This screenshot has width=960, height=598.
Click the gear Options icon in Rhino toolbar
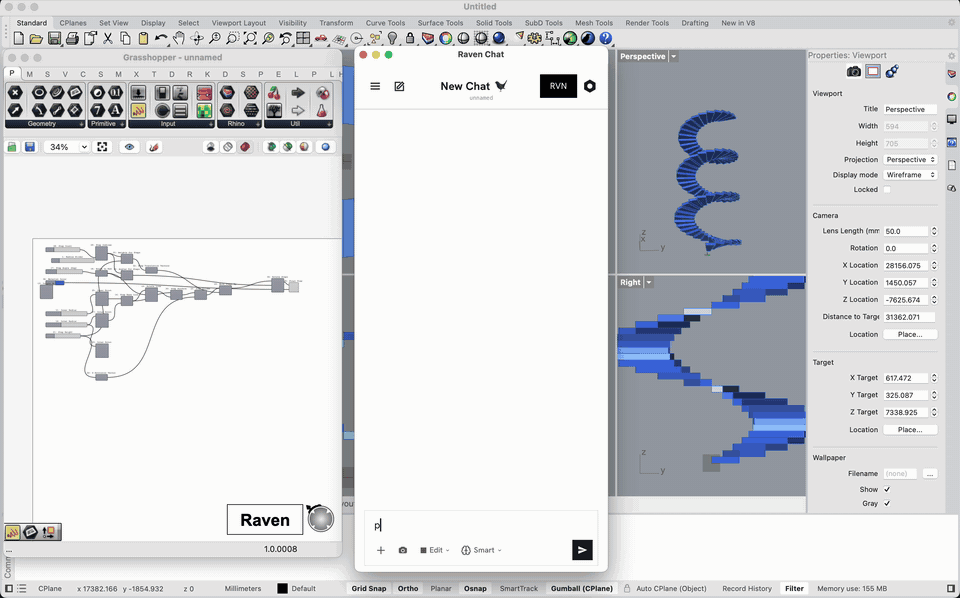click(x=534, y=39)
